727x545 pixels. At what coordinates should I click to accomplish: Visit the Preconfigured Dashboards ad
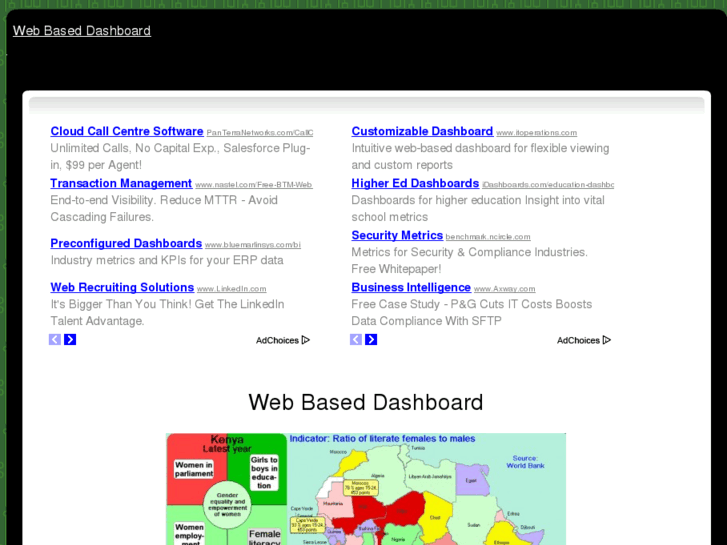pyautogui.click(x=126, y=244)
